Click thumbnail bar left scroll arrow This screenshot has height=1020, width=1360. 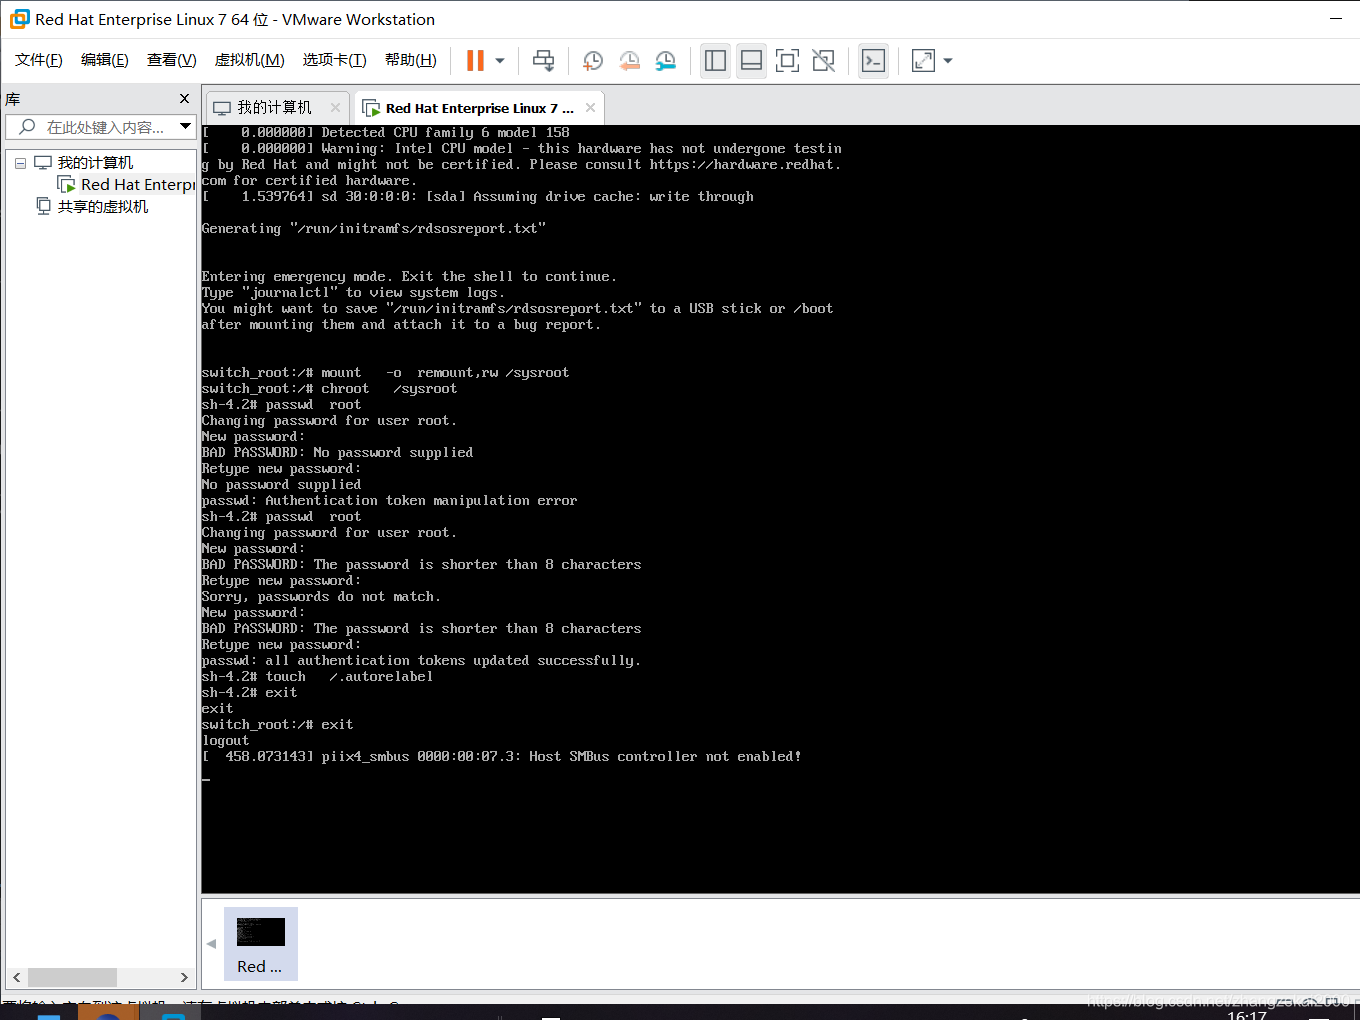(x=211, y=943)
